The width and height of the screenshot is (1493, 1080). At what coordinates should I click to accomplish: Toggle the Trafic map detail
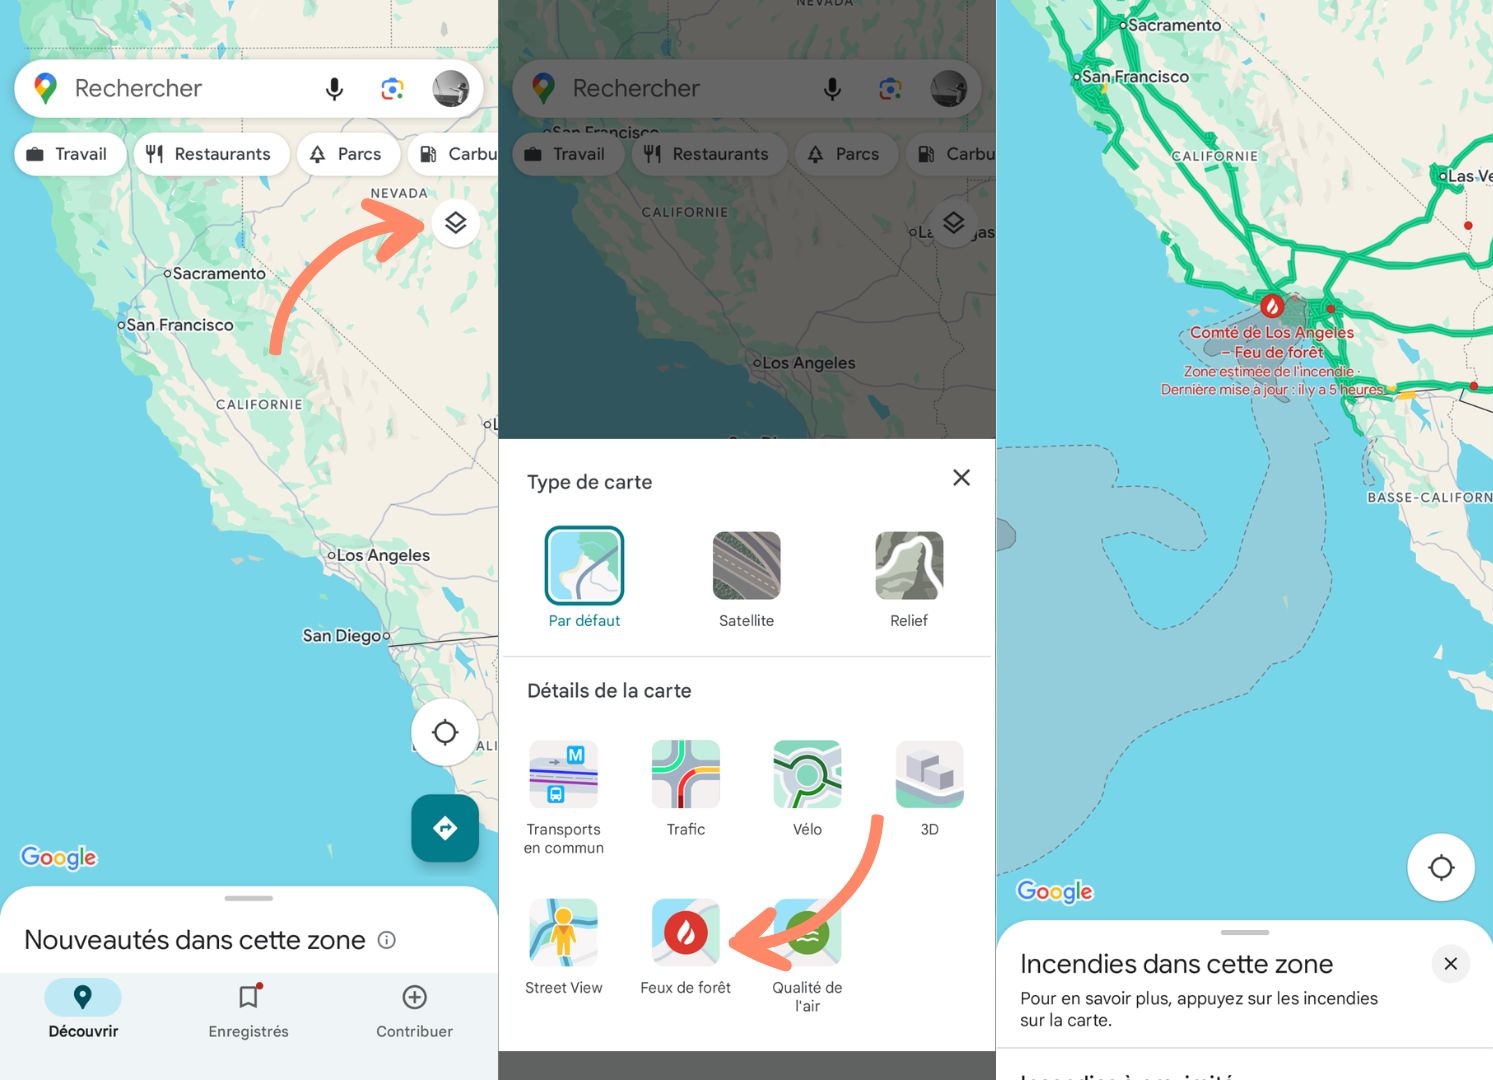click(x=686, y=788)
